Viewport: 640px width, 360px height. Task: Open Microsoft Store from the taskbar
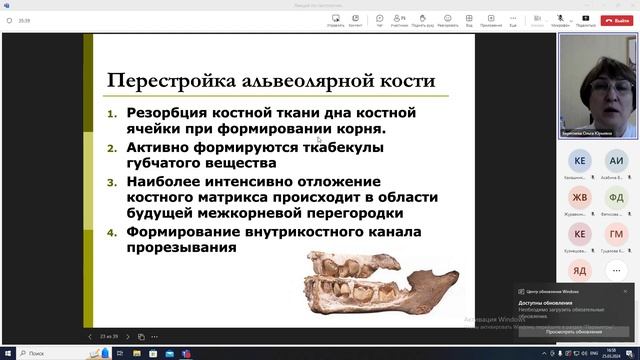(x=153, y=353)
